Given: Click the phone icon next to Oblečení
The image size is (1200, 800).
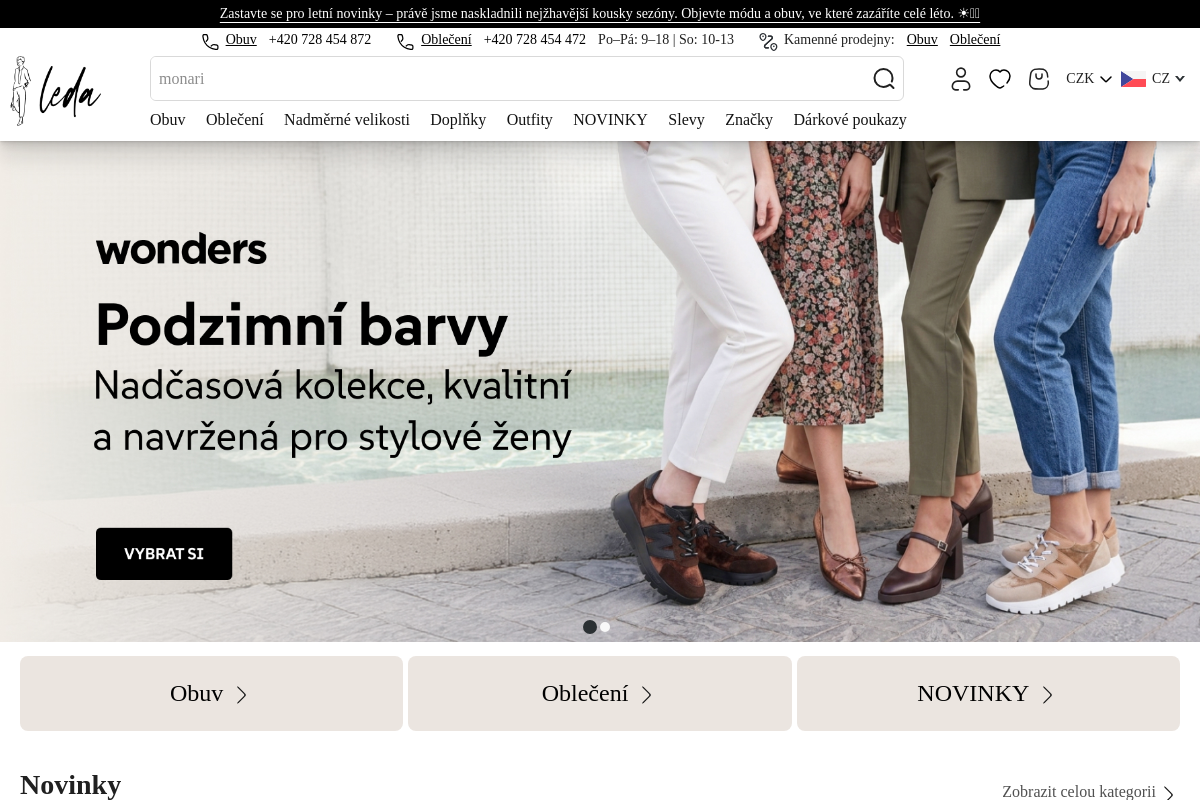Looking at the screenshot, I should pyautogui.click(x=405, y=41).
